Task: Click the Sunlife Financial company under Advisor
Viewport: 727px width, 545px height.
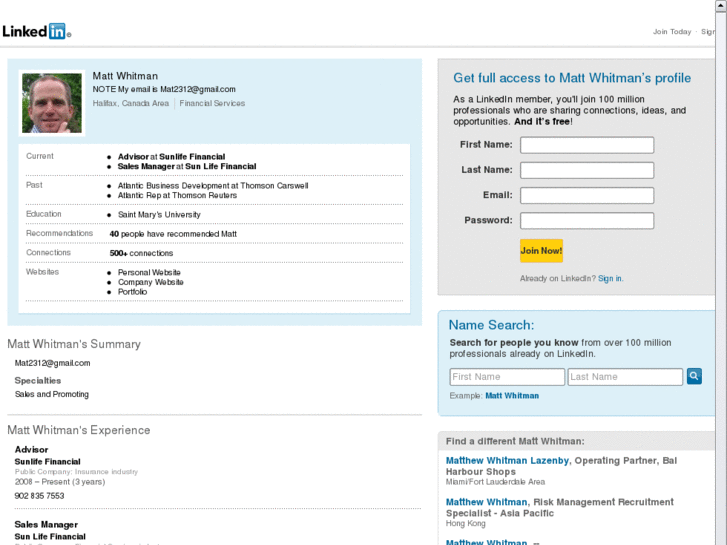Action: 47,462
